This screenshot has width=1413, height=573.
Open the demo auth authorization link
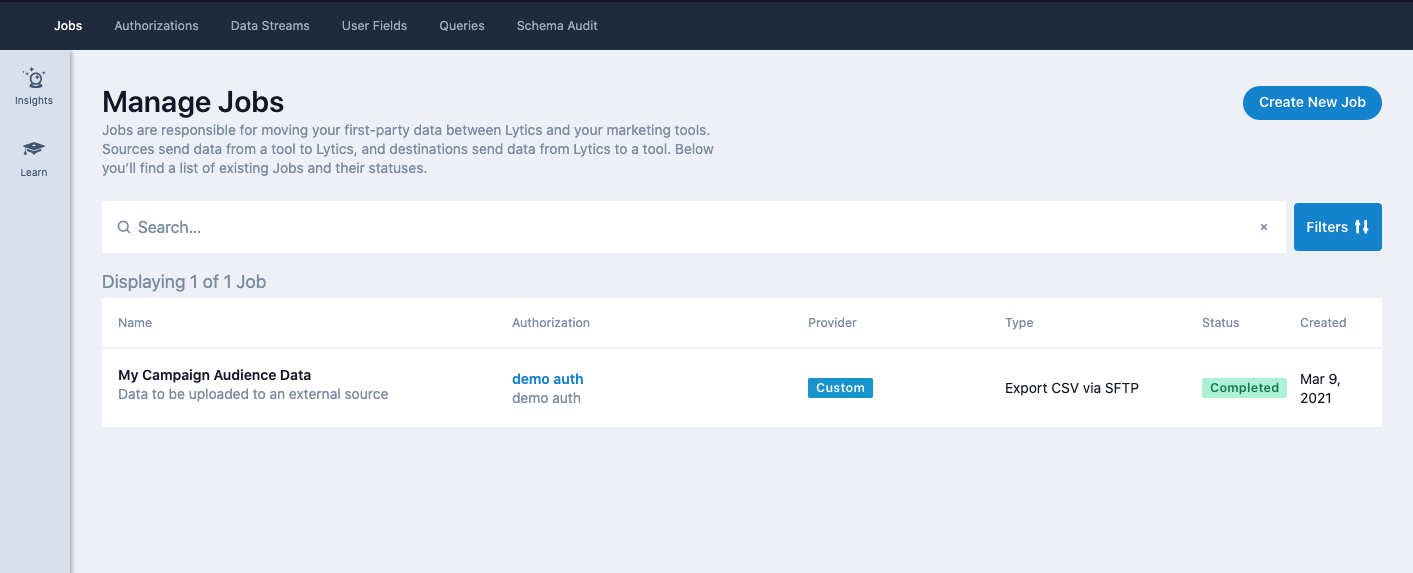[x=547, y=379]
